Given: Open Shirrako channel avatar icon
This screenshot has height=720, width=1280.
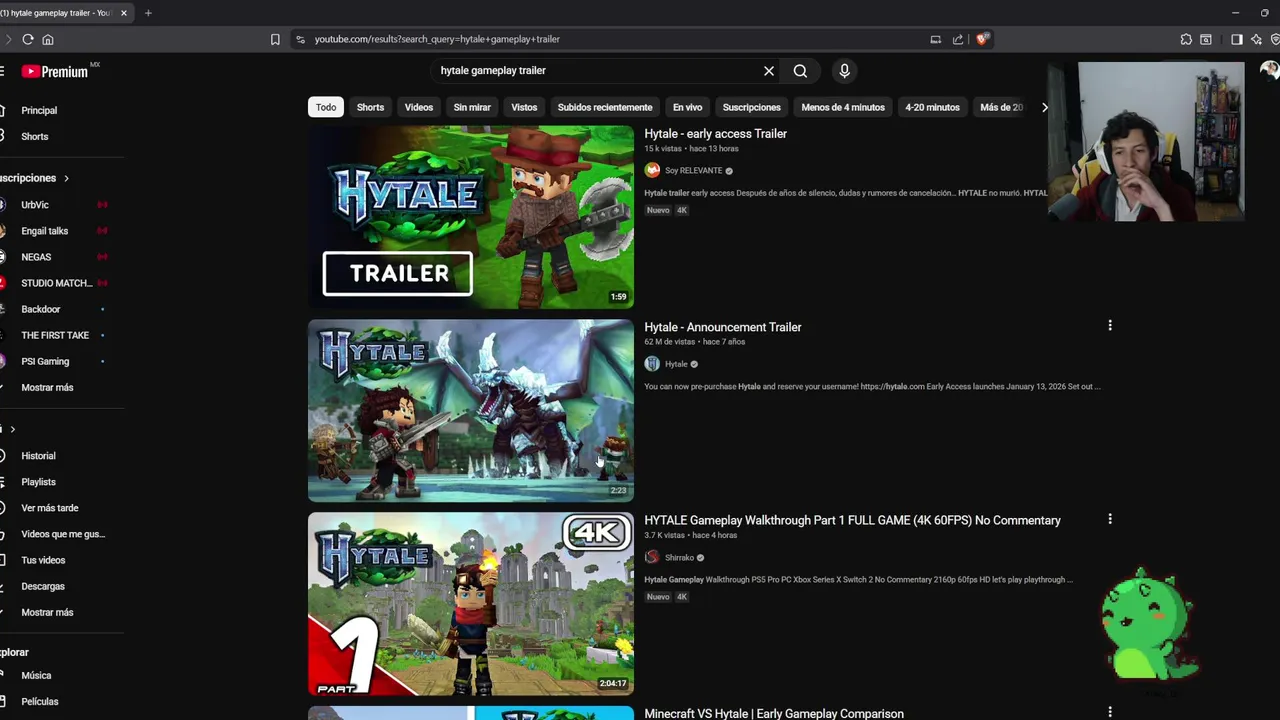Looking at the screenshot, I should pos(652,557).
